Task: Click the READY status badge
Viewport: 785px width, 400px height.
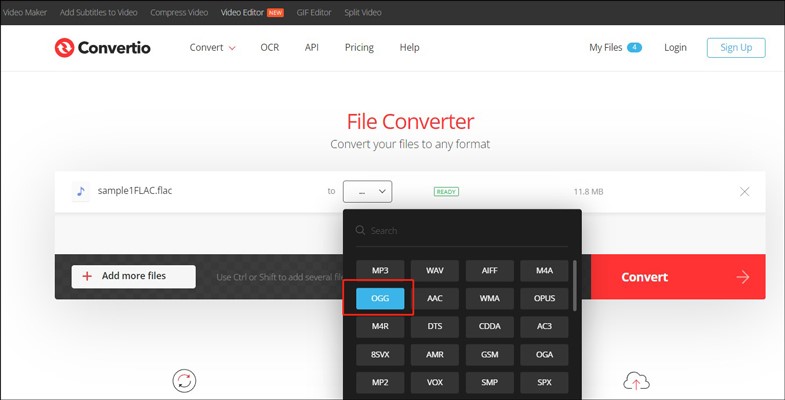Action: (446, 192)
